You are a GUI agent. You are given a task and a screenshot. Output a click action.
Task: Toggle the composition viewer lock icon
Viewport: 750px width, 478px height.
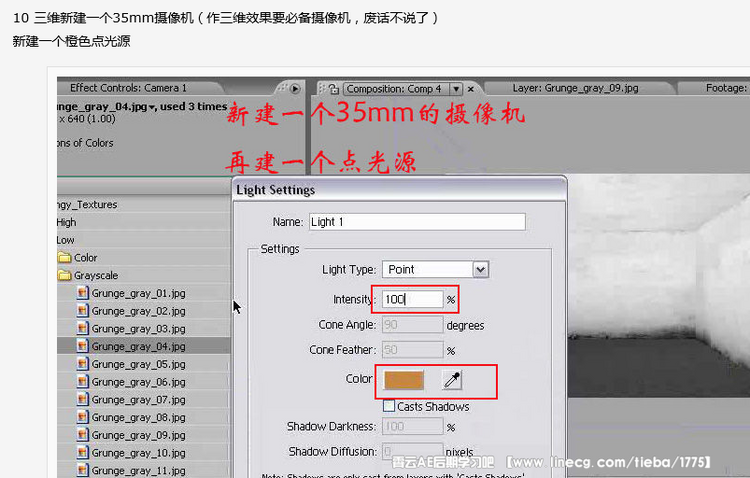point(333,89)
